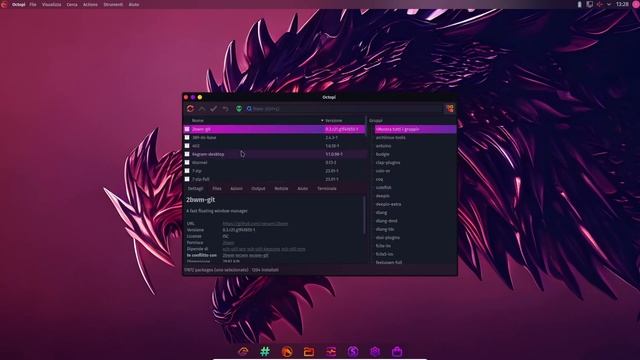Screen dimensions: 640x360
Task: Open the green hash icon in dock
Action: pyautogui.click(x=265, y=351)
